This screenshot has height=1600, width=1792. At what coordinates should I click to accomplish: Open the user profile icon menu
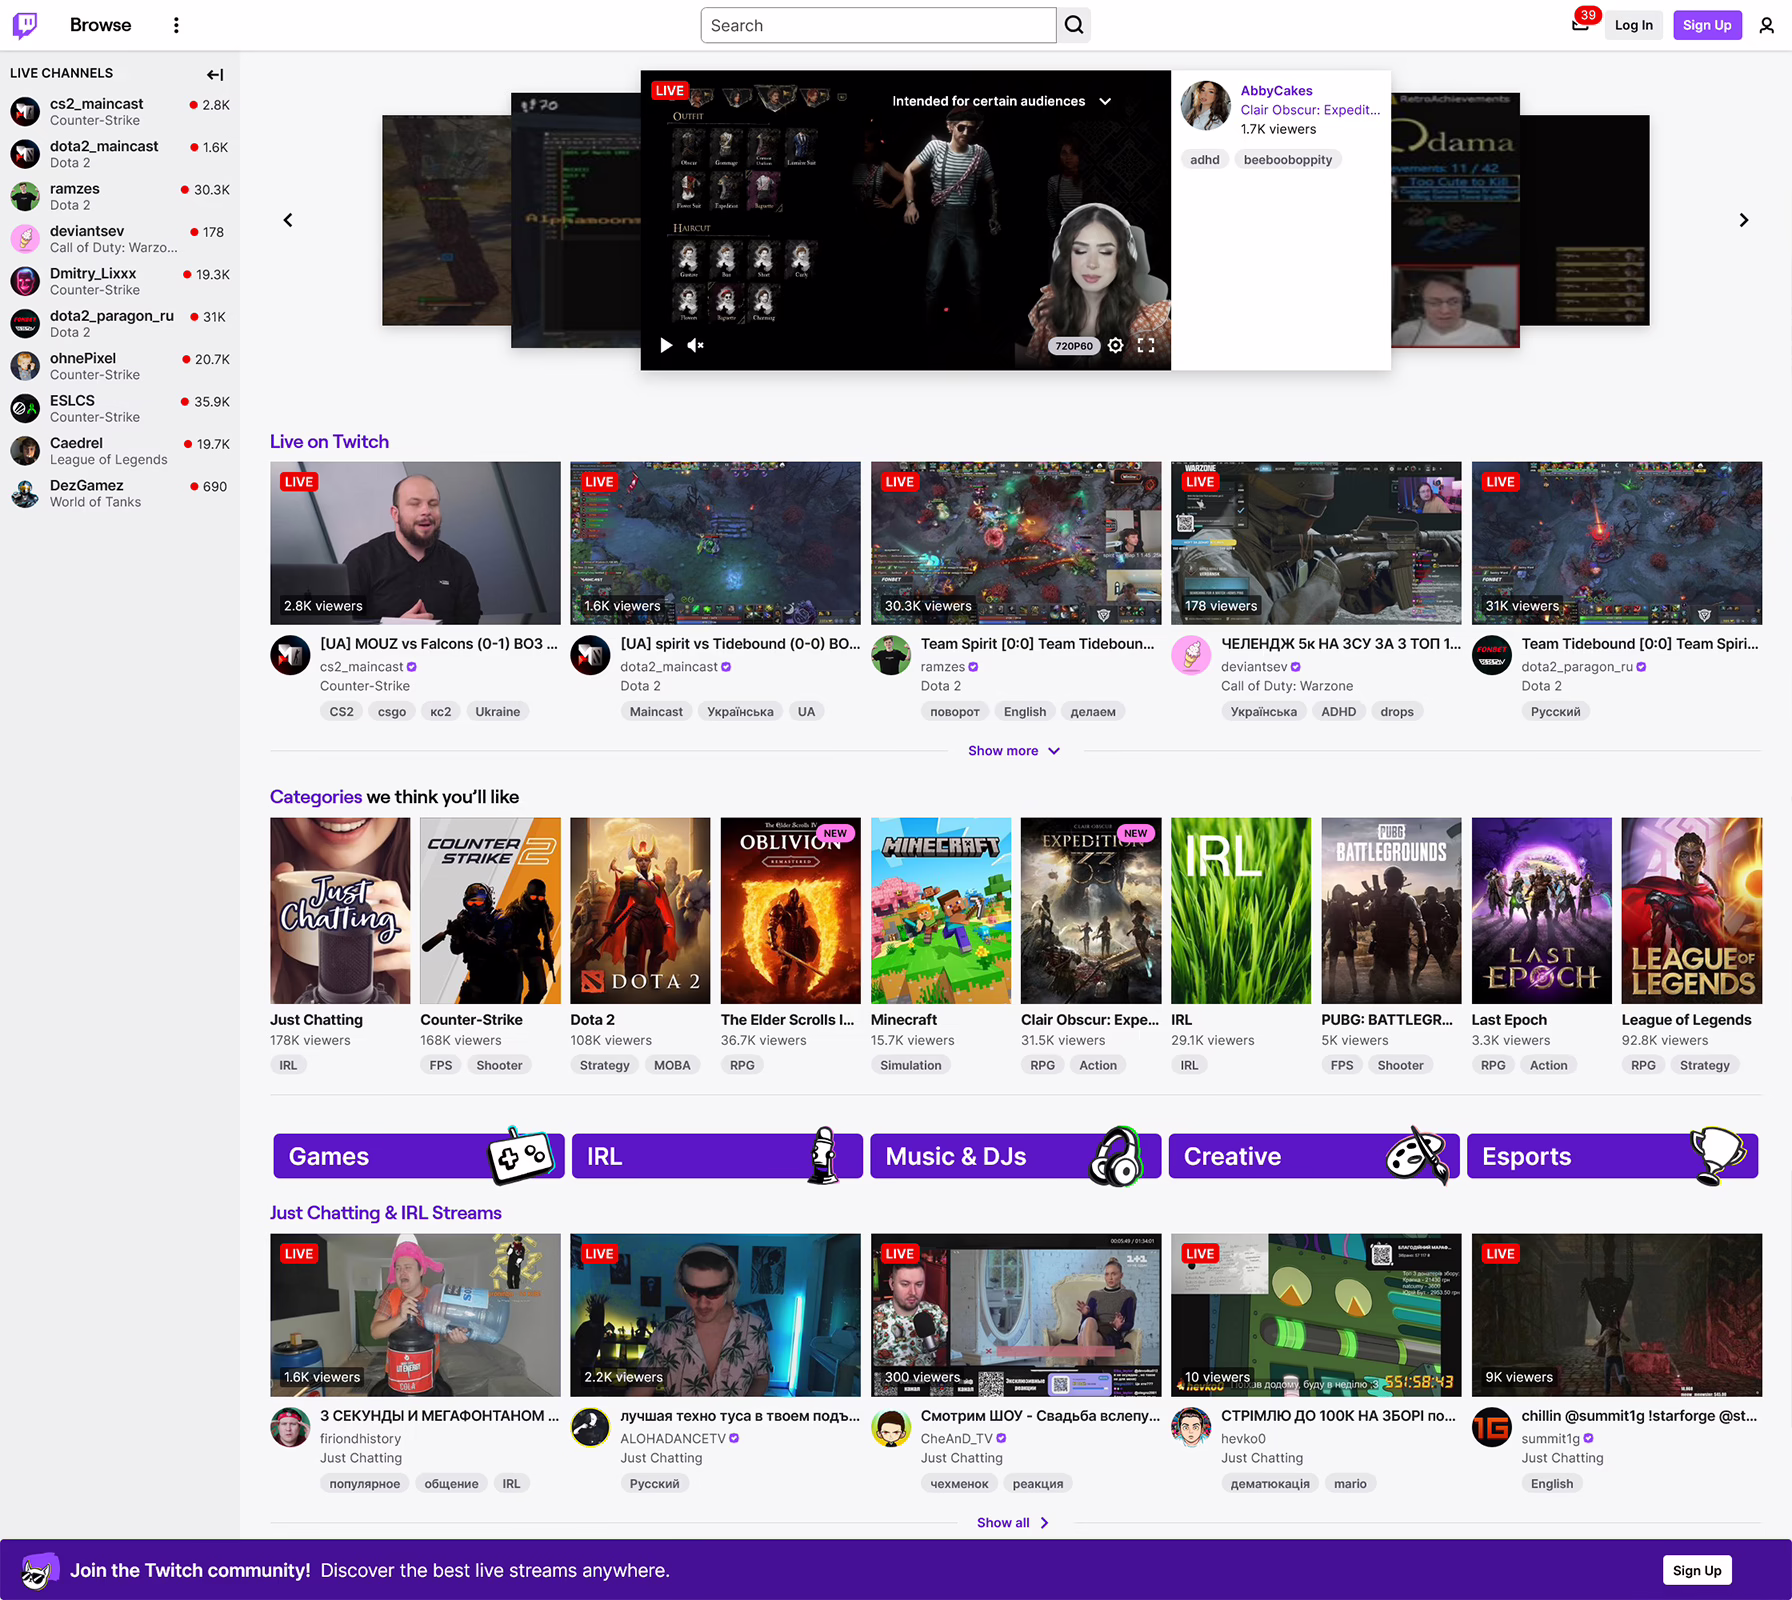pos(1766,25)
